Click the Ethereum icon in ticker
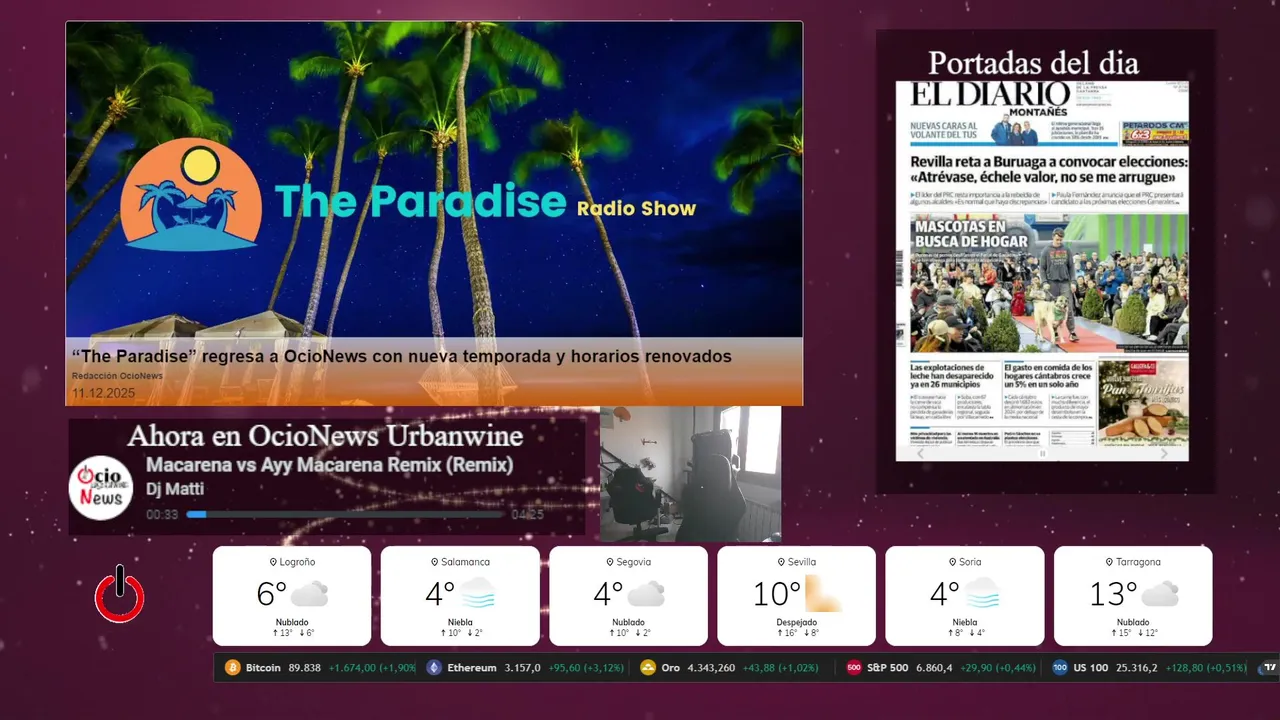The width and height of the screenshot is (1280, 720). pos(434,668)
